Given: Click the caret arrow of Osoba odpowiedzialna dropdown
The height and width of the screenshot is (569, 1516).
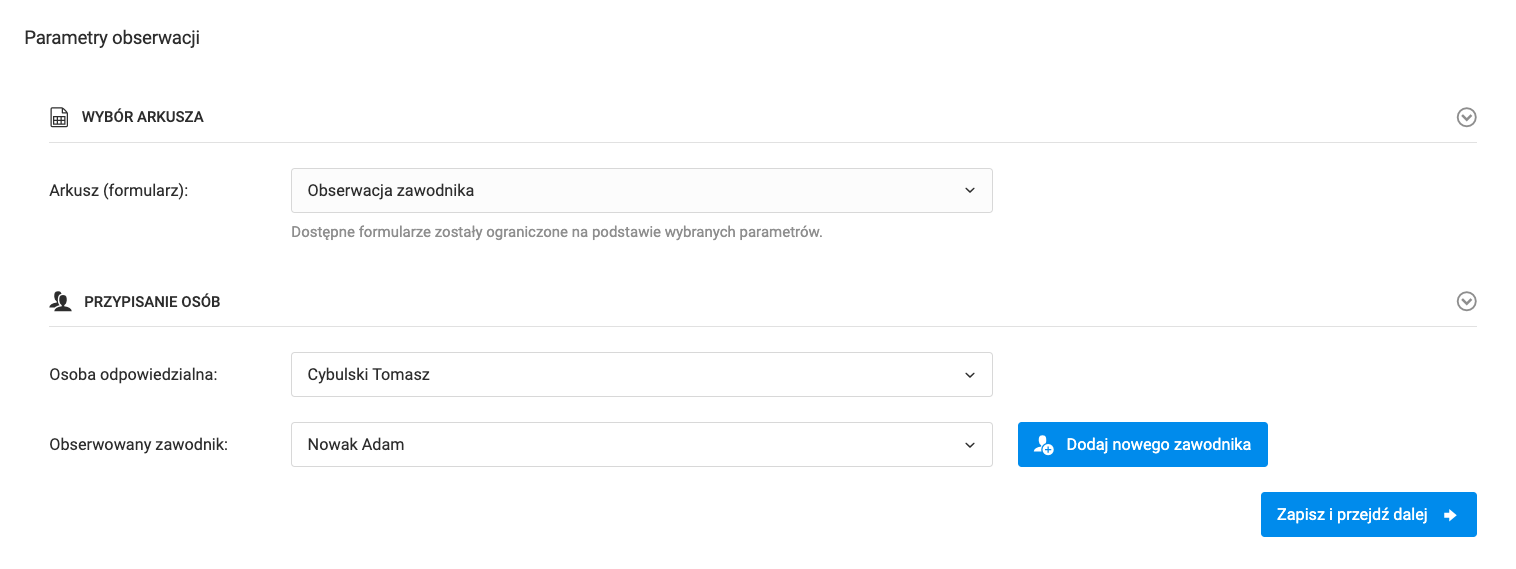Looking at the screenshot, I should (x=969, y=375).
